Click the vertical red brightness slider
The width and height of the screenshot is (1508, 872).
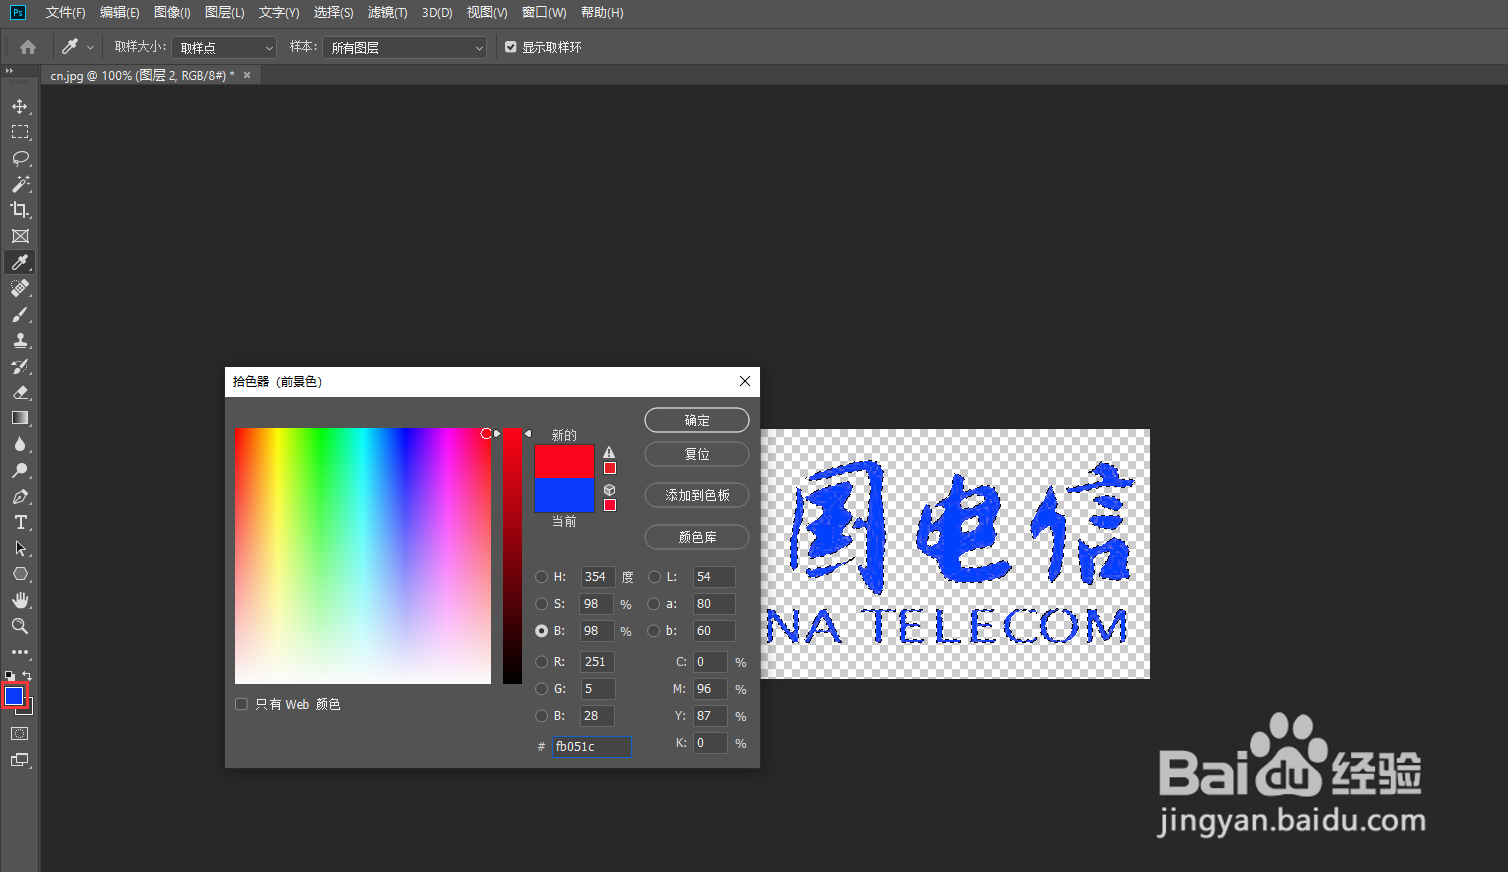point(512,556)
